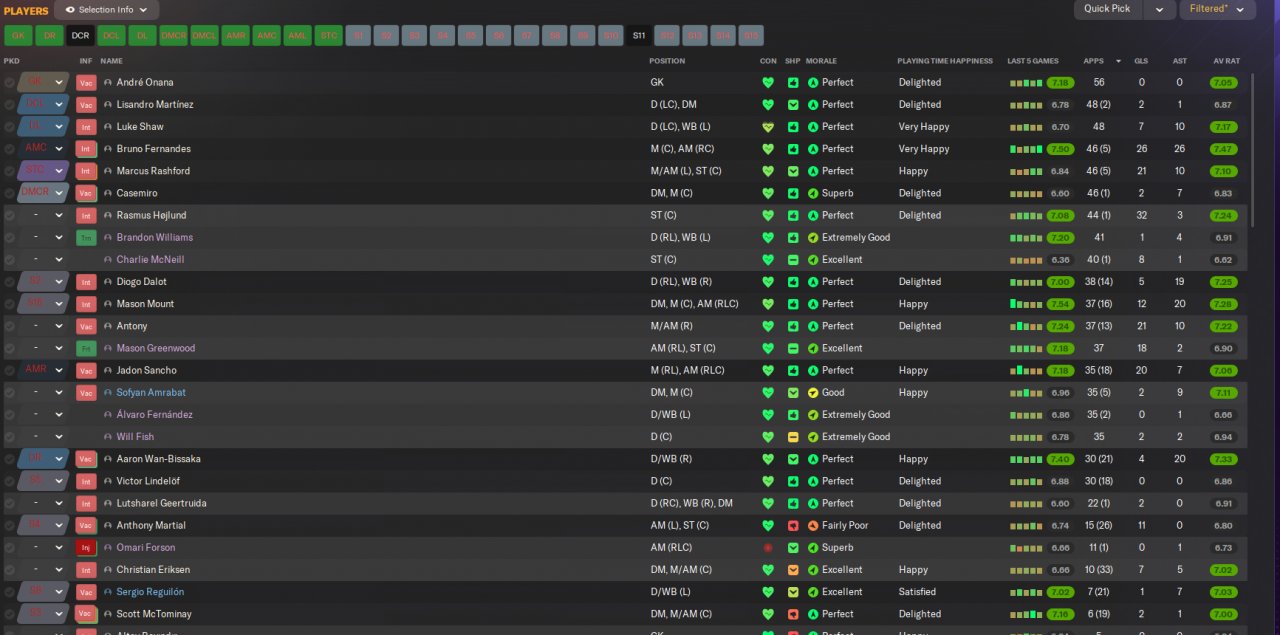The image size is (1280, 635).
Task: Open player profile icon beside Bruno Fernandes
Action: tap(108, 149)
